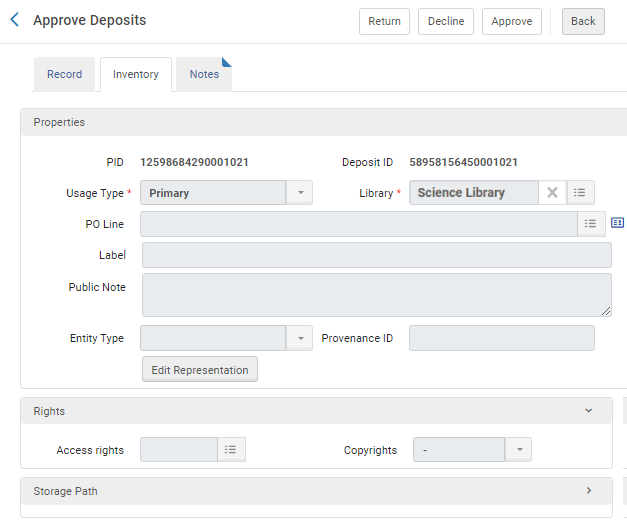The image size is (627, 526).
Task: Select the Inventory tab
Action: coord(136,75)
